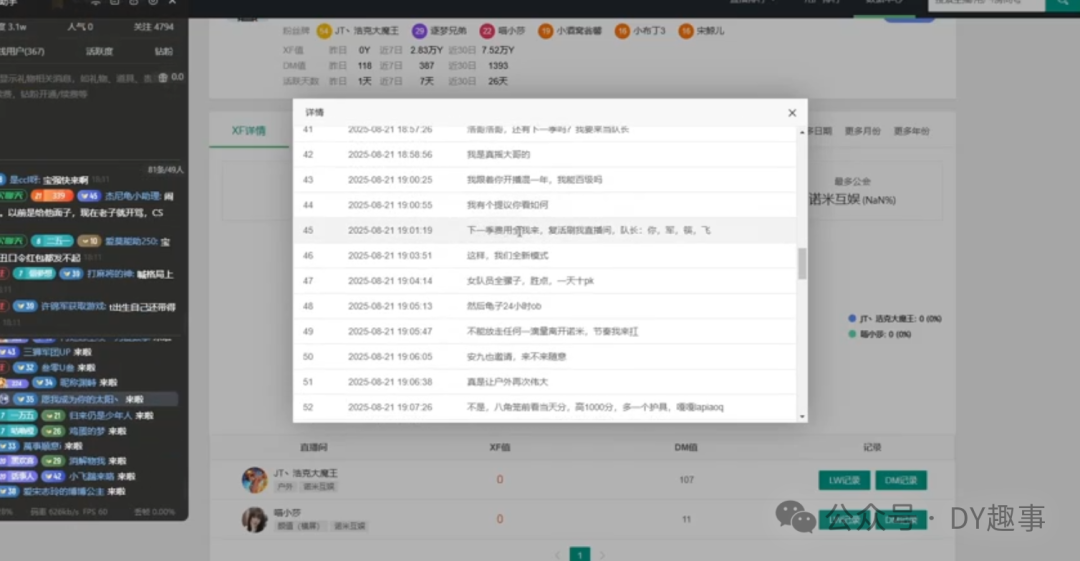
Task: Select row 48 message 然后电子24小时ob
Action: pos(544,306)
